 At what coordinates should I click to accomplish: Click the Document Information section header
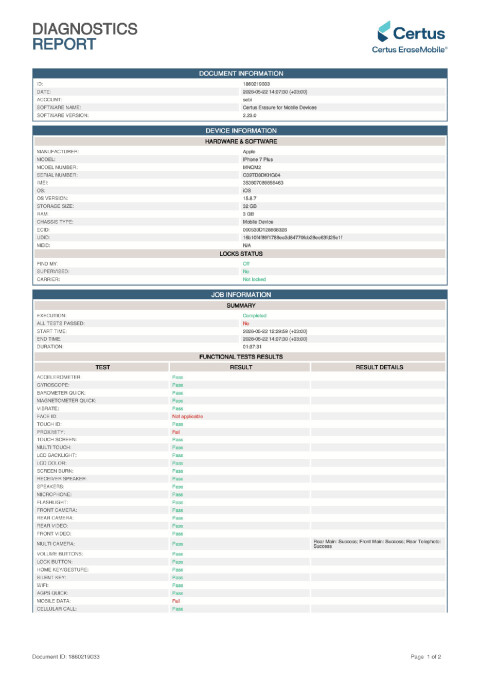pos(240,73)
